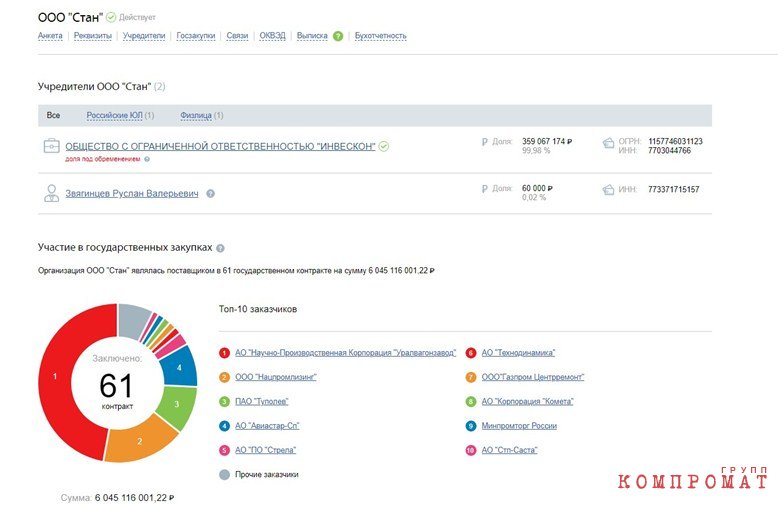The height and width of the screenshot is (509, 778).
Task: Click blue legend marker 9 for Минпромторг России
Action: pyautogui.click(x=471, y=426)
